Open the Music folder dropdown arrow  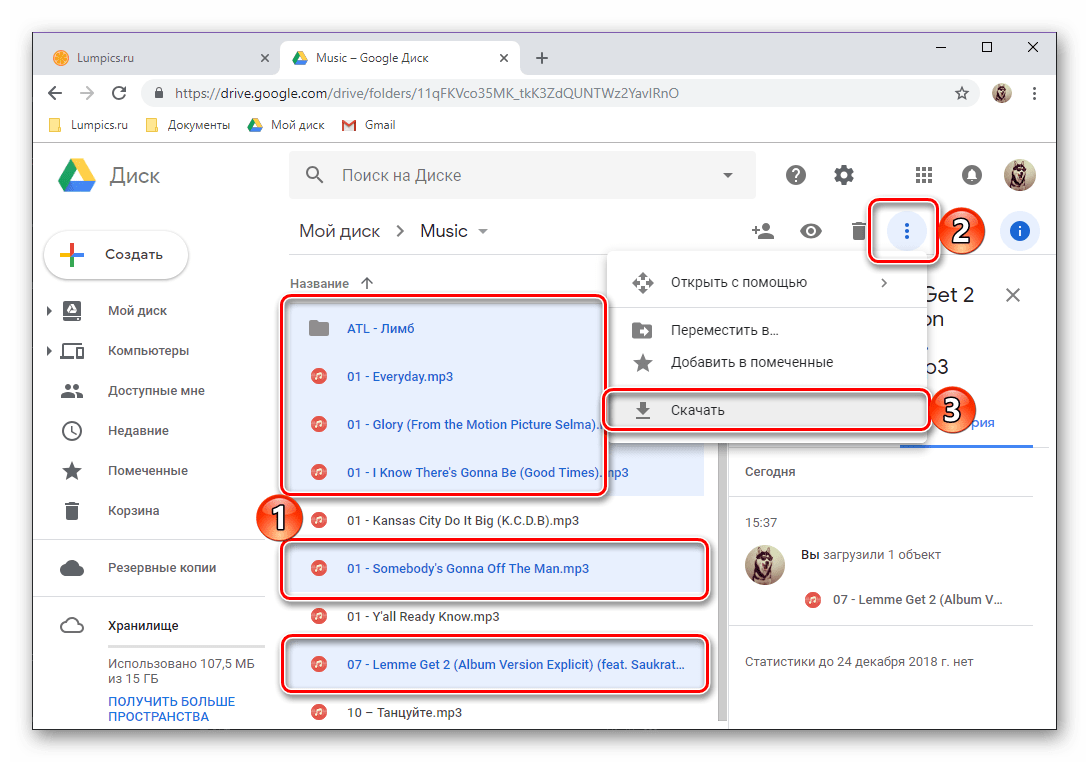point(483,231)
